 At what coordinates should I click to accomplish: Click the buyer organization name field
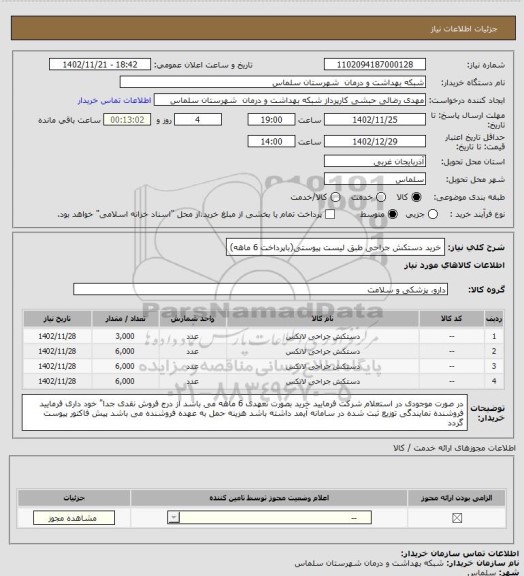[x=273, y=82]
